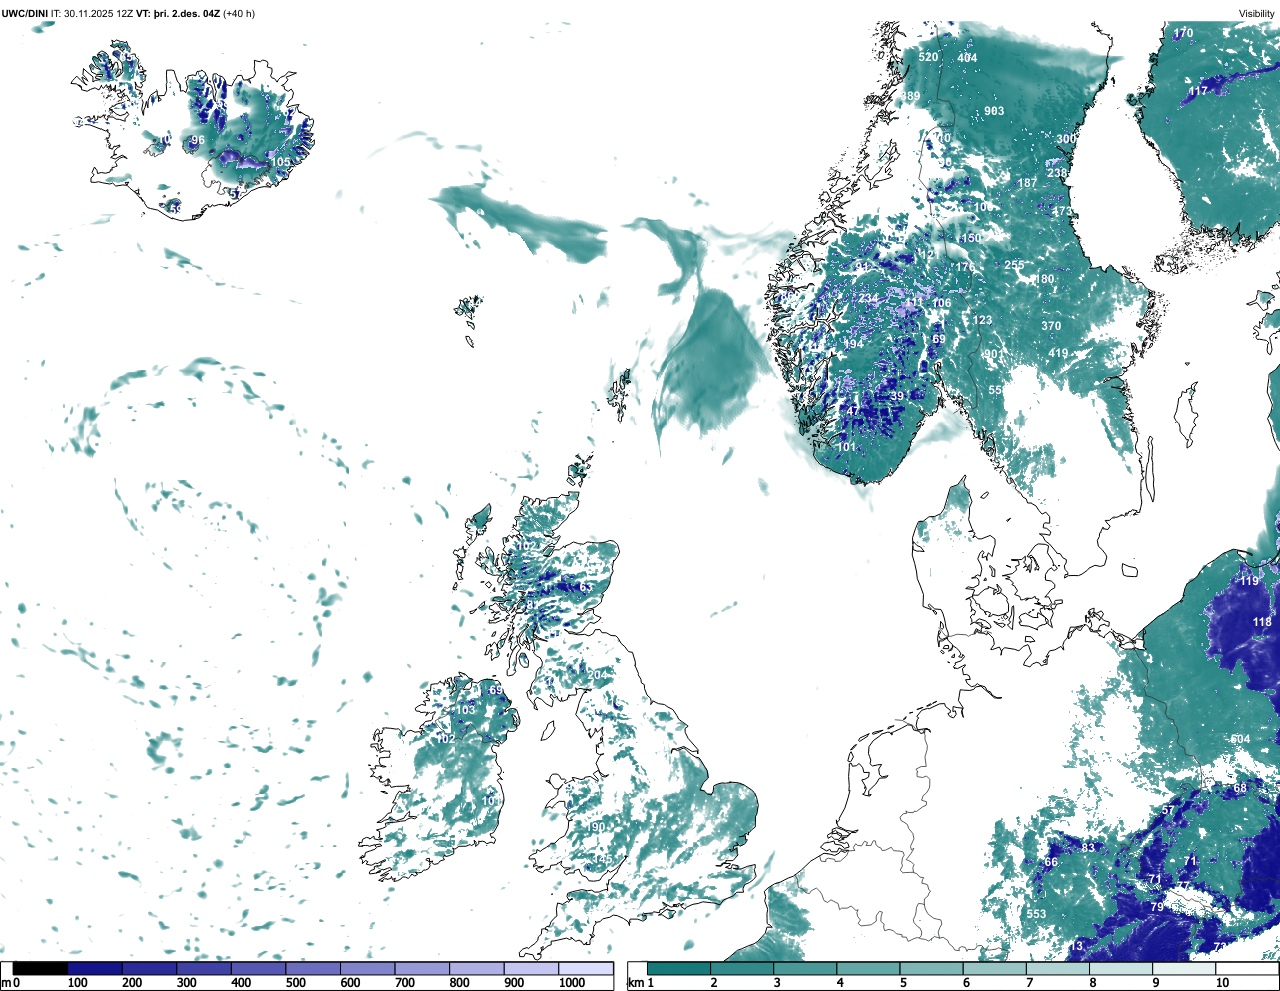Select the 5–6 km teal legend swatch
This screenshot has height=991, width=1280.
931,968
